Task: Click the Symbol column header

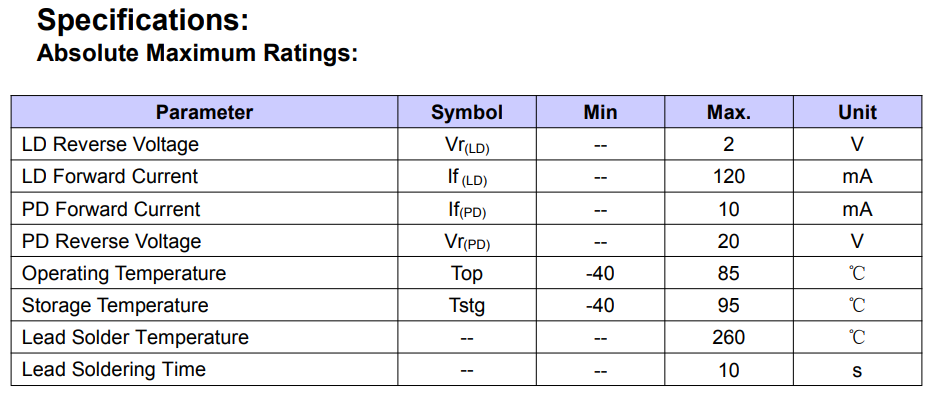Action: pos(467,112)
